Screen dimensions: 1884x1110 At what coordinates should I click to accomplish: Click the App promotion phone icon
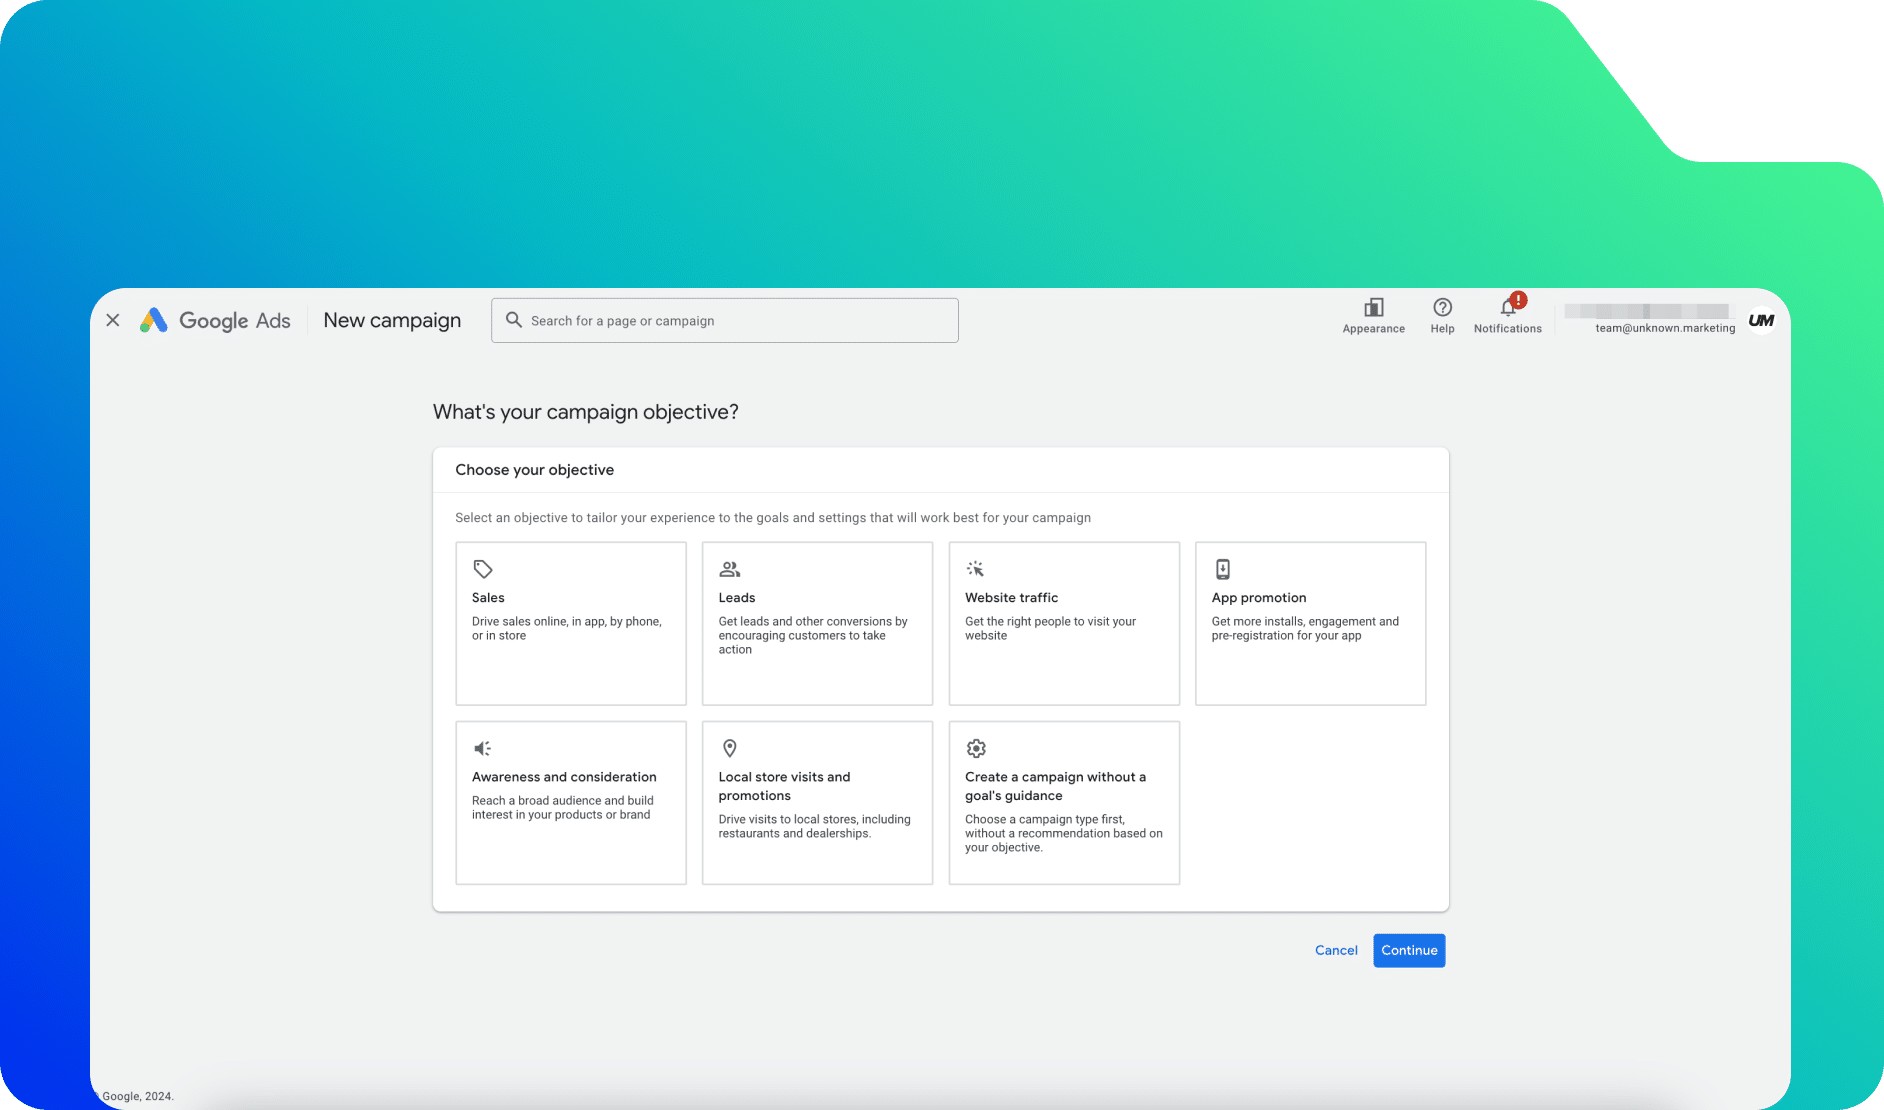point(1222,569)
